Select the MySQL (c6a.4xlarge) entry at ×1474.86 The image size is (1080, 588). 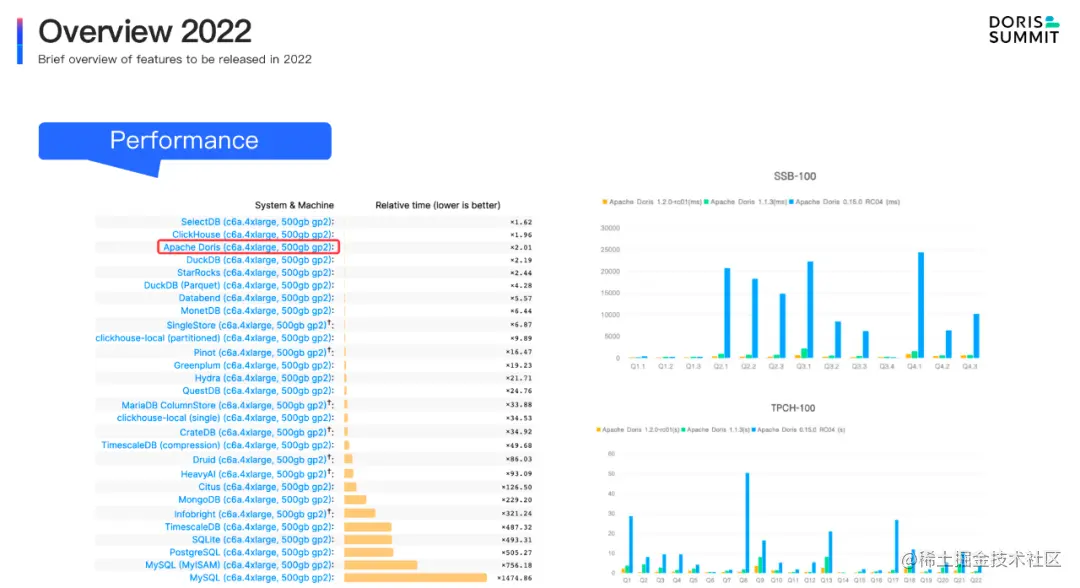pos(262,578)
